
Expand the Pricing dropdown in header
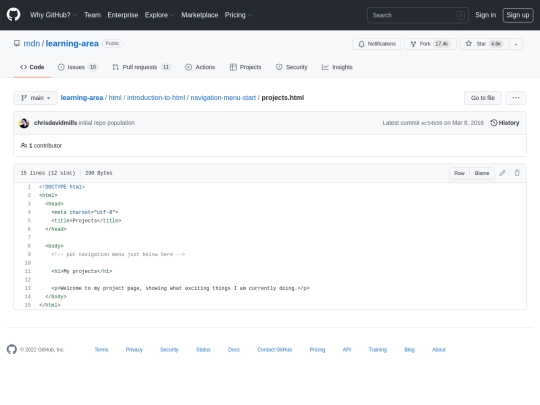(x=238, y=15)
